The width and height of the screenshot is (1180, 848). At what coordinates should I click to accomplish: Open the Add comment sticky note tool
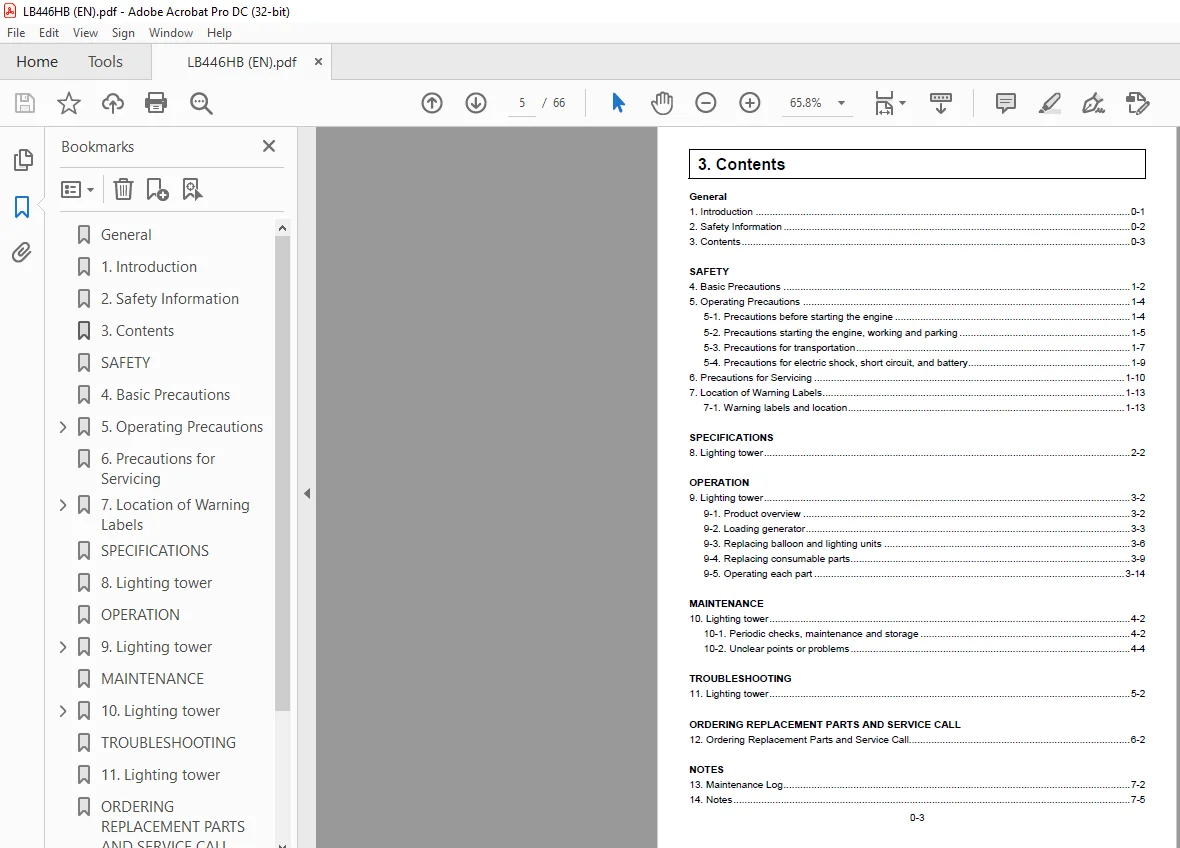(x=1005, y=103)
